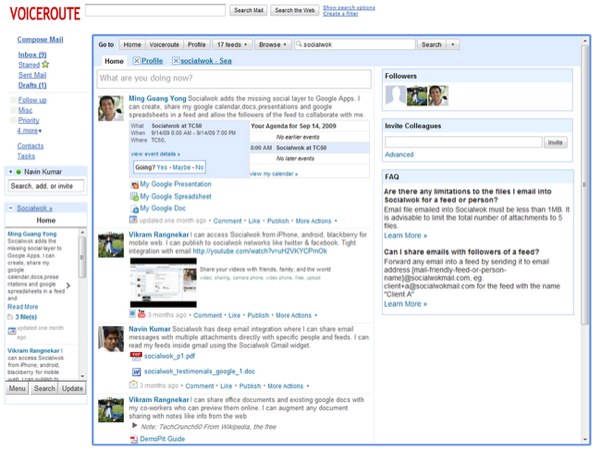The height and width of the screenshot is (452, 602).
Task: Open the Inbox (9) folder
Action: [32, 55]
